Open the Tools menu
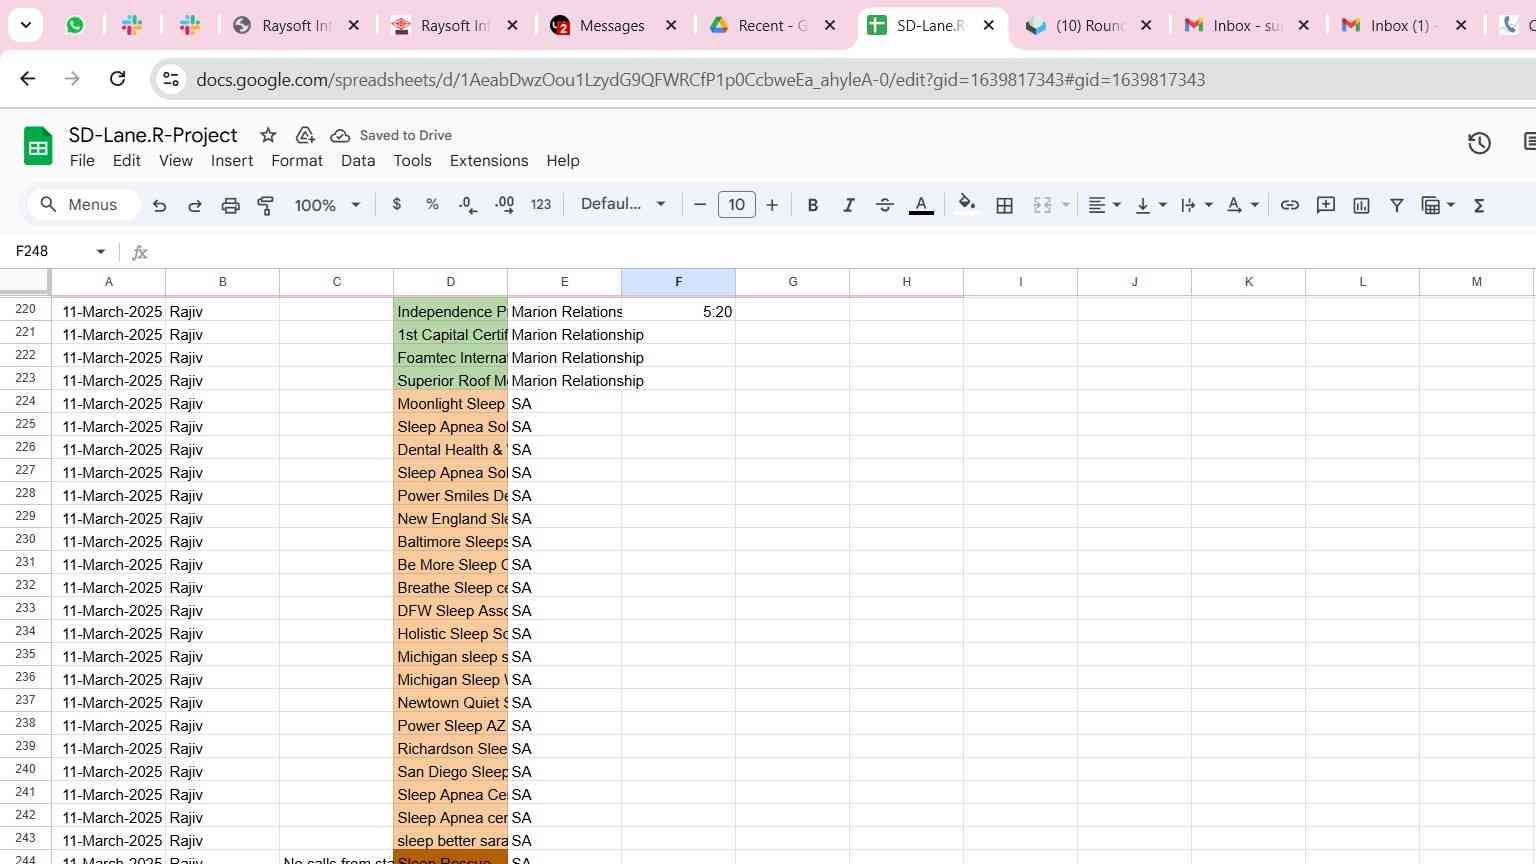The height and width of the screenshot is (864, 1536). pyautogui.click(x=412, y=161)
